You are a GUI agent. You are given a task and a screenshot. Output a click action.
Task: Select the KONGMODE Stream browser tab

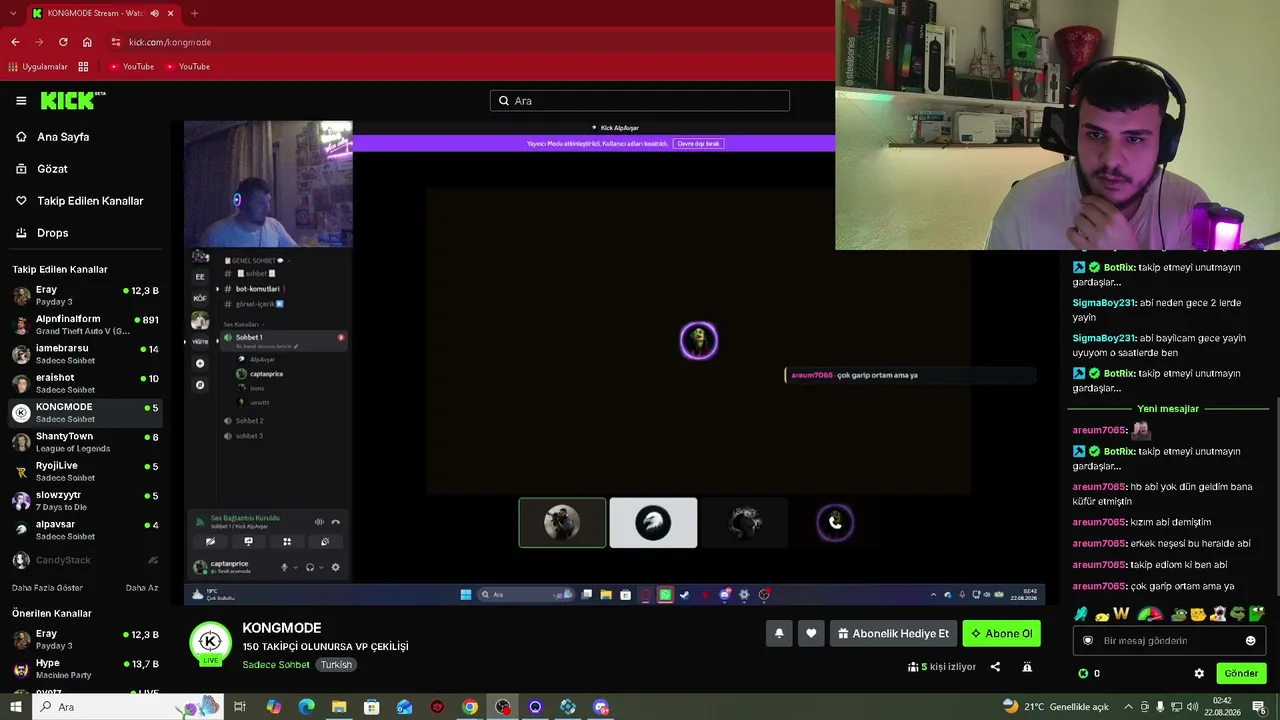[x=103, y=13]
